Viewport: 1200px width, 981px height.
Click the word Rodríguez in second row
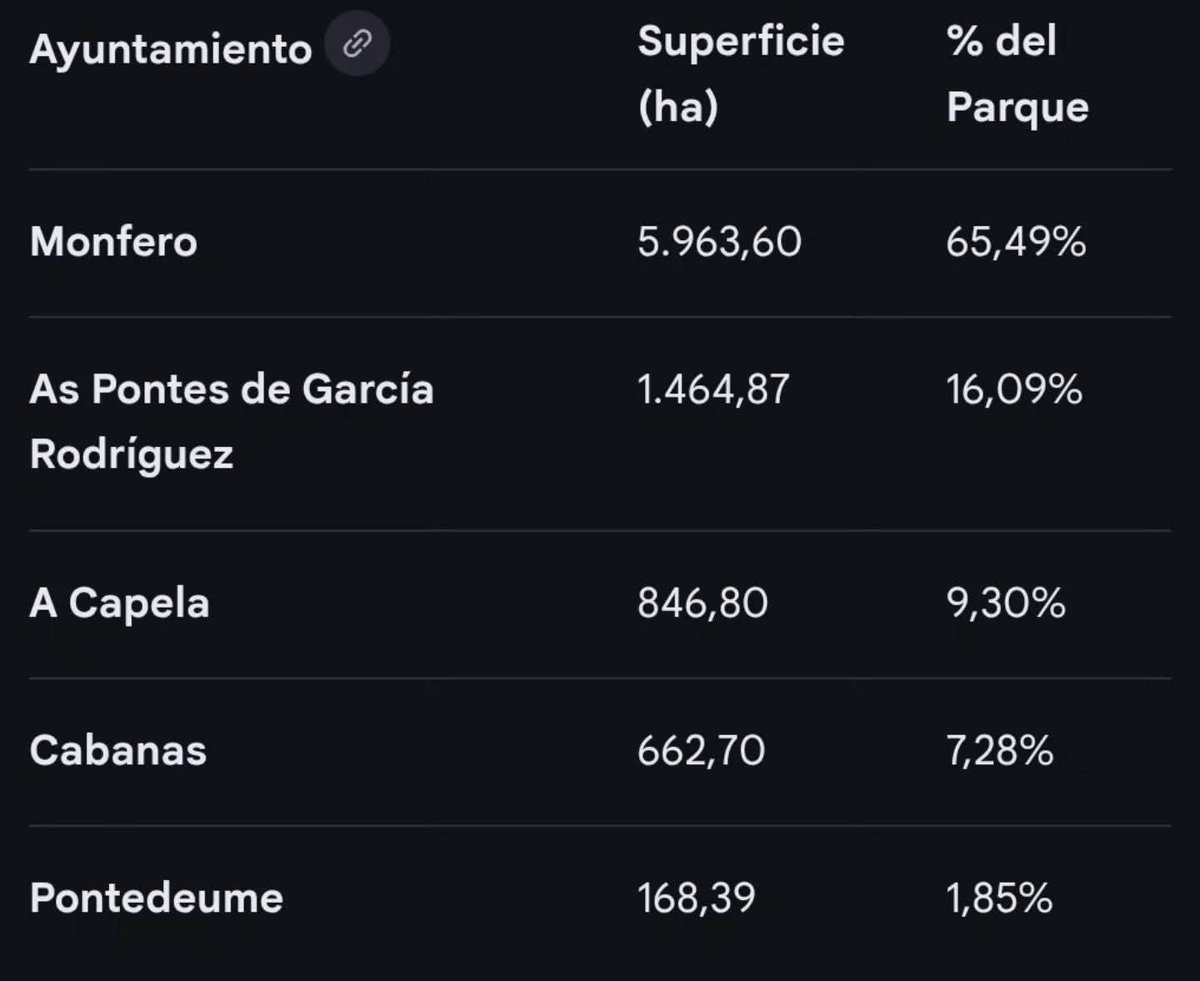click(132, 454)
